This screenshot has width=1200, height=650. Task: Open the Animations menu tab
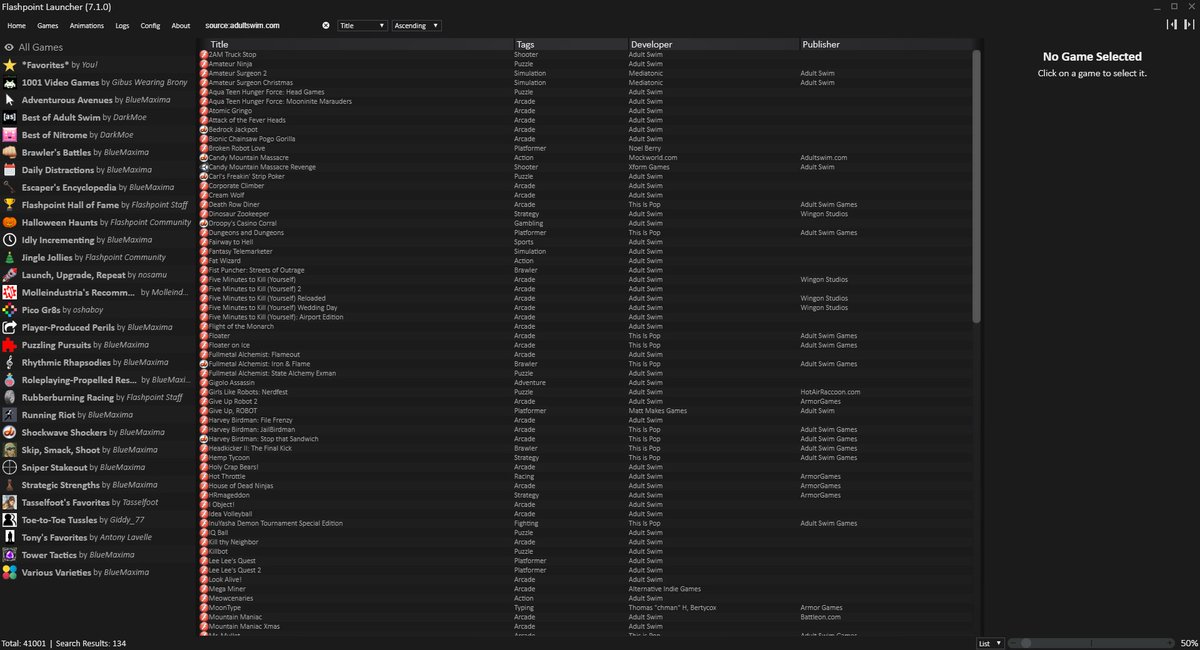coord(87,25)
